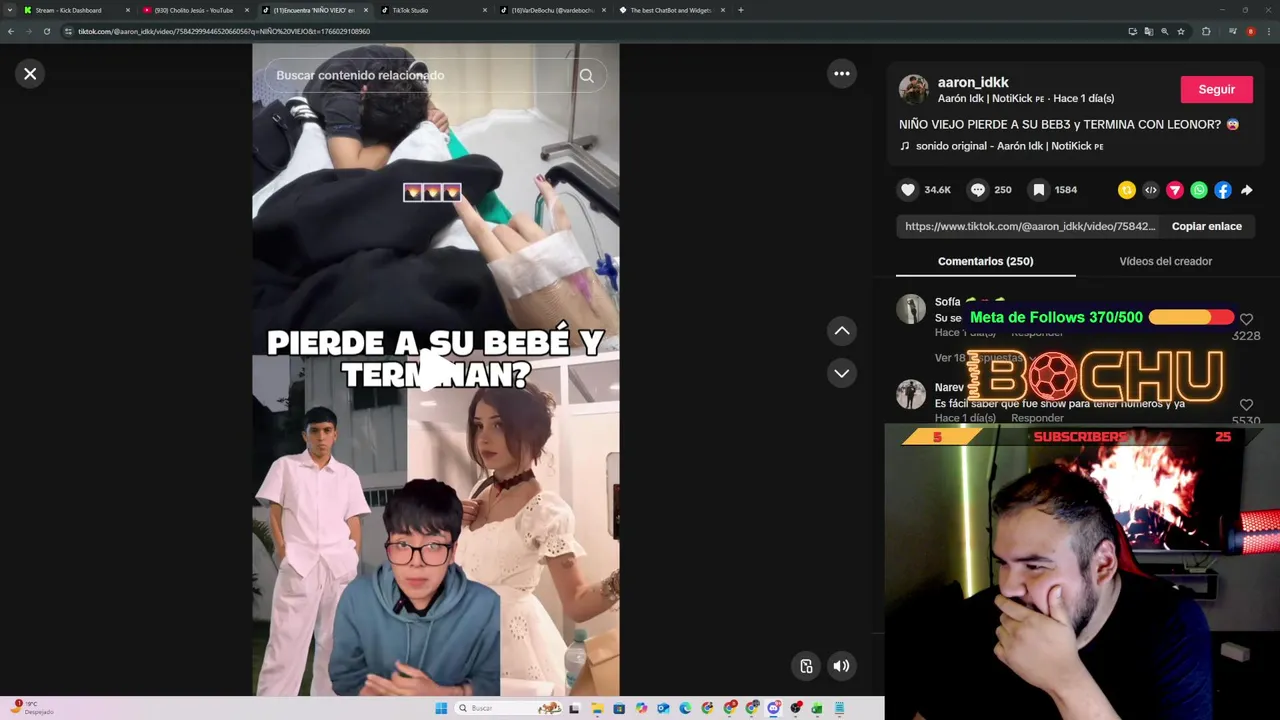
Task: Select the video URL text field
Action: tap(1030, 226)
